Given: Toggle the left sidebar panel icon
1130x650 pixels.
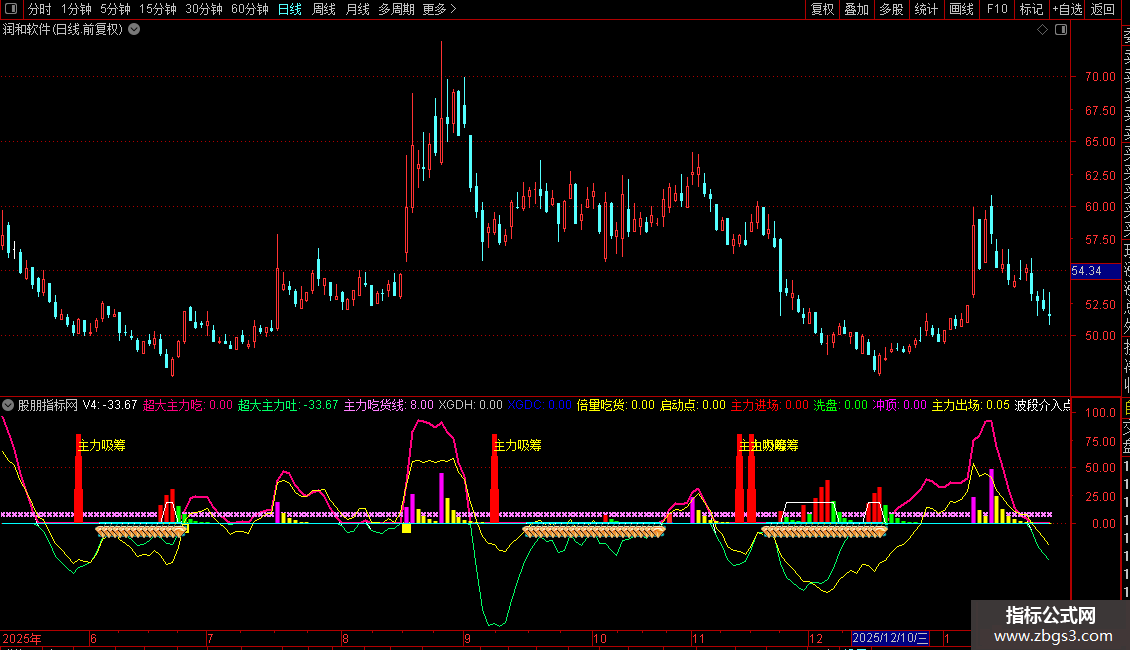Looking at the screenshot, I should pos(12,9).
